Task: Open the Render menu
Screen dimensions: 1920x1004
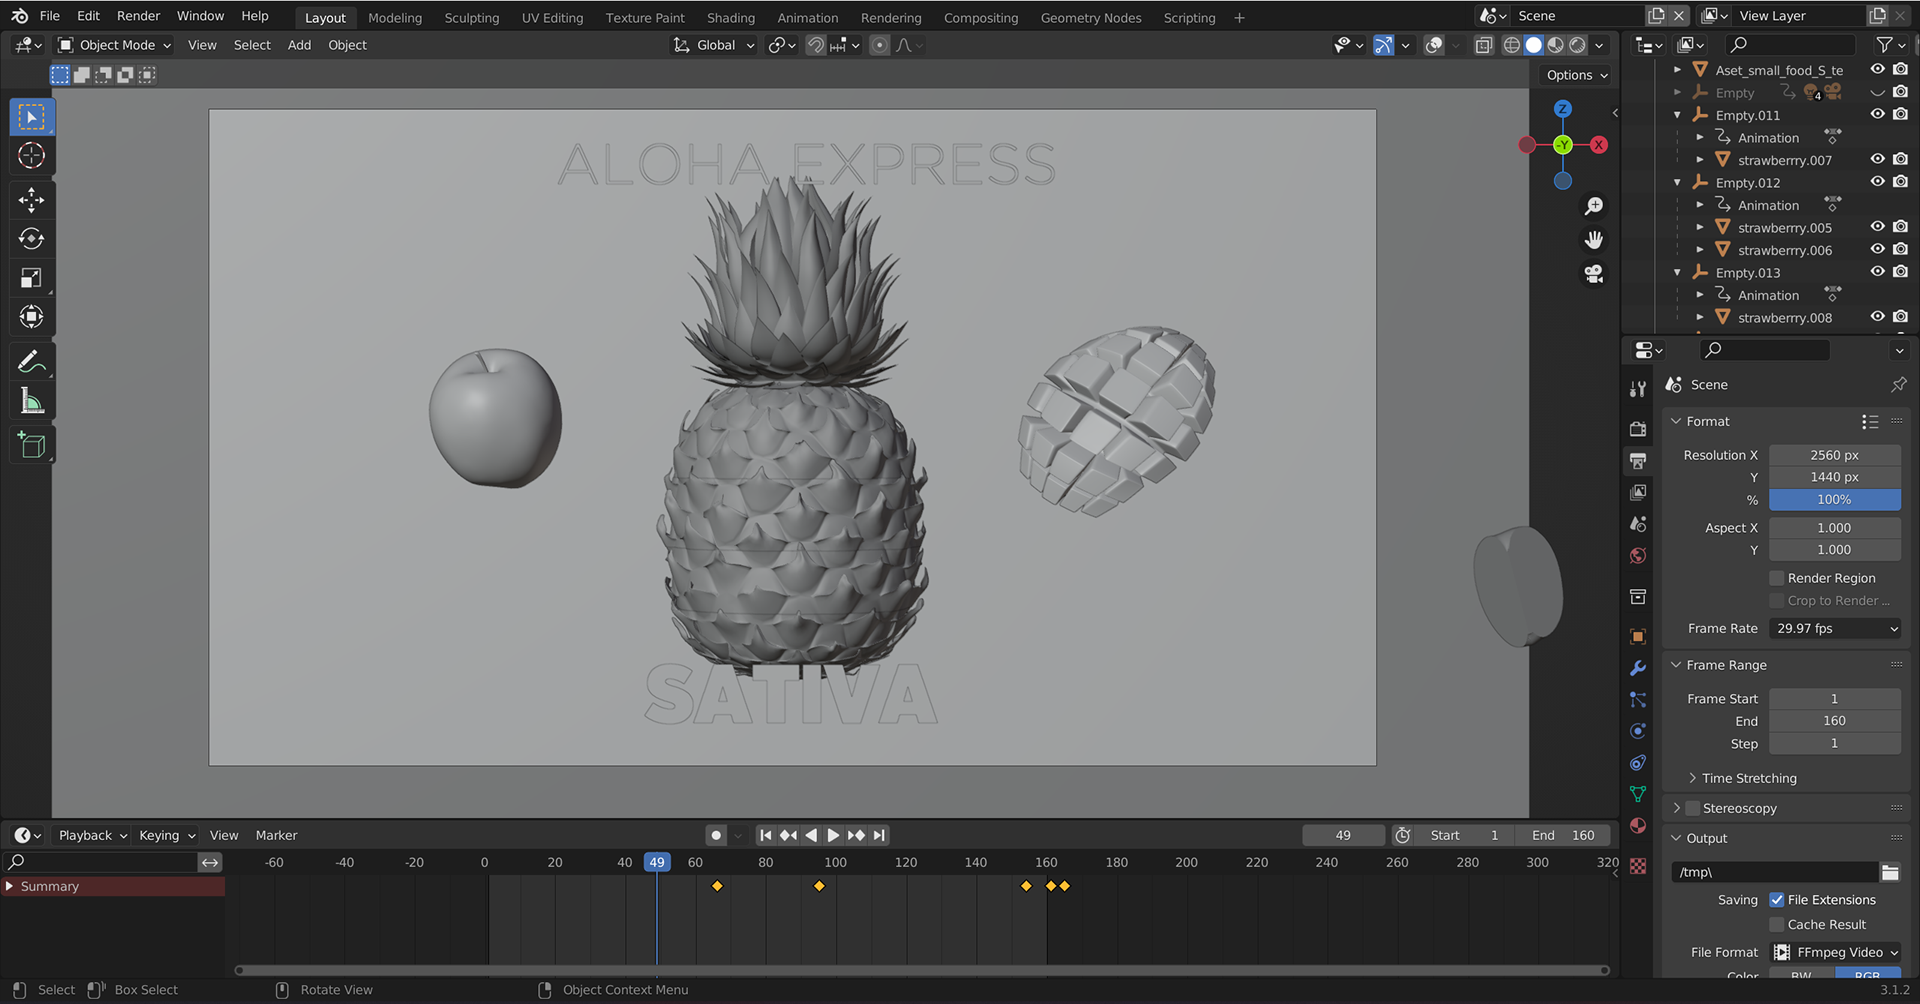Action: click(138, 16)
